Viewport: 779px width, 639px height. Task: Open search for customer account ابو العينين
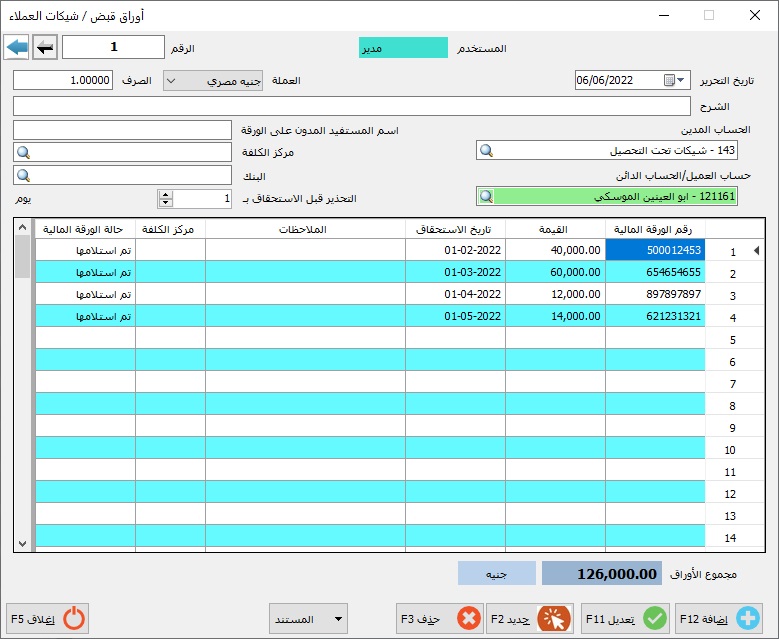(487, 196)
